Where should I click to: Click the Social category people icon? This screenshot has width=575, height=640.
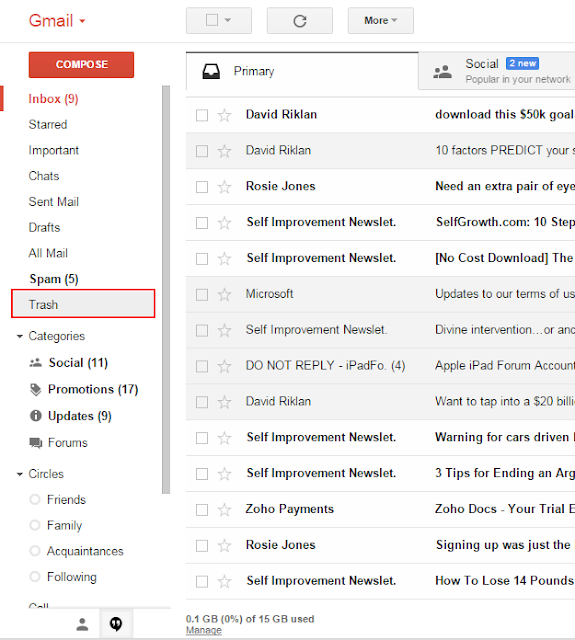pos(36,362)
